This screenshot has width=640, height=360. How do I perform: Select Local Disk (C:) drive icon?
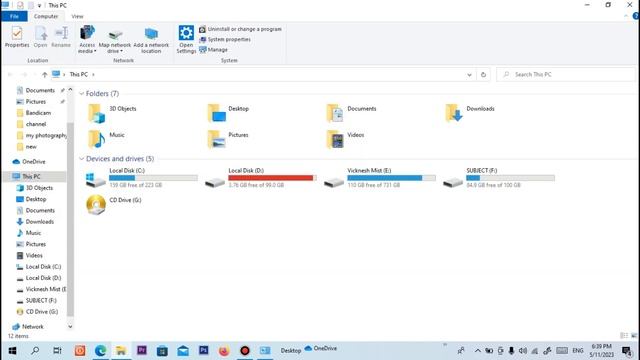click(96, 180)
